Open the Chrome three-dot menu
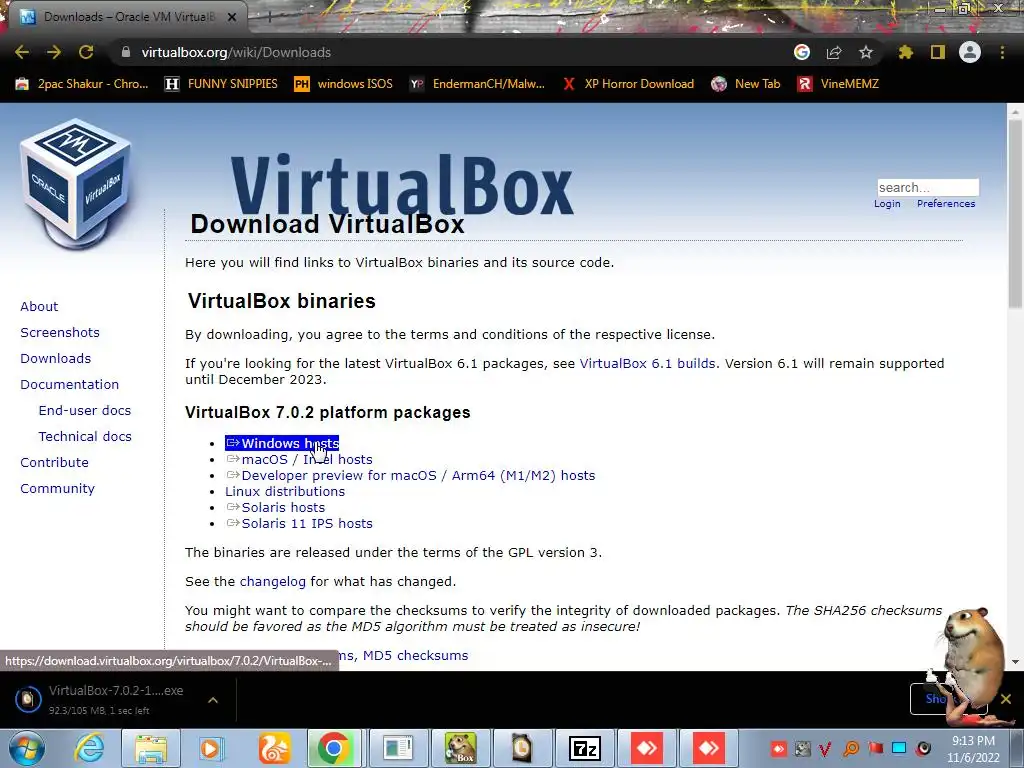Viewport: 1024px width, 768px height. 1002,52
